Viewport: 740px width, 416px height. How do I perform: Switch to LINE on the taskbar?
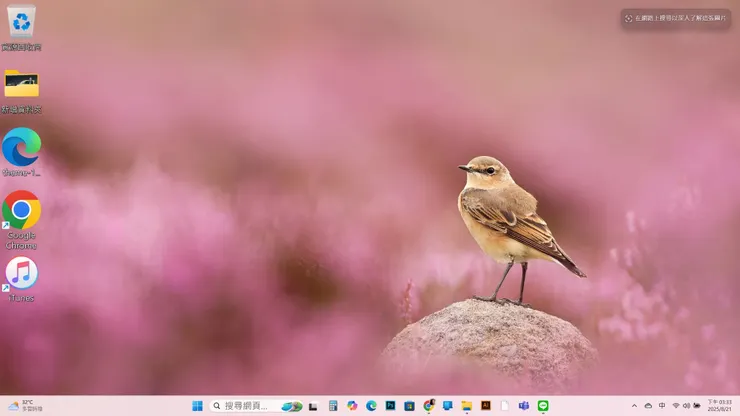(543, 406)
